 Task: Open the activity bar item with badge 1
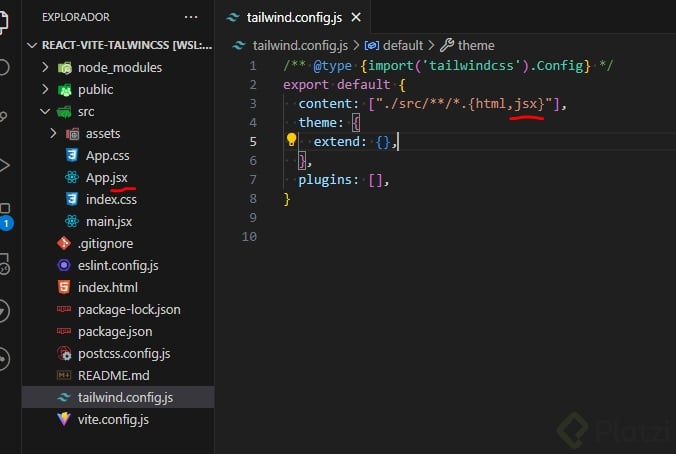(x=5, y=216)
